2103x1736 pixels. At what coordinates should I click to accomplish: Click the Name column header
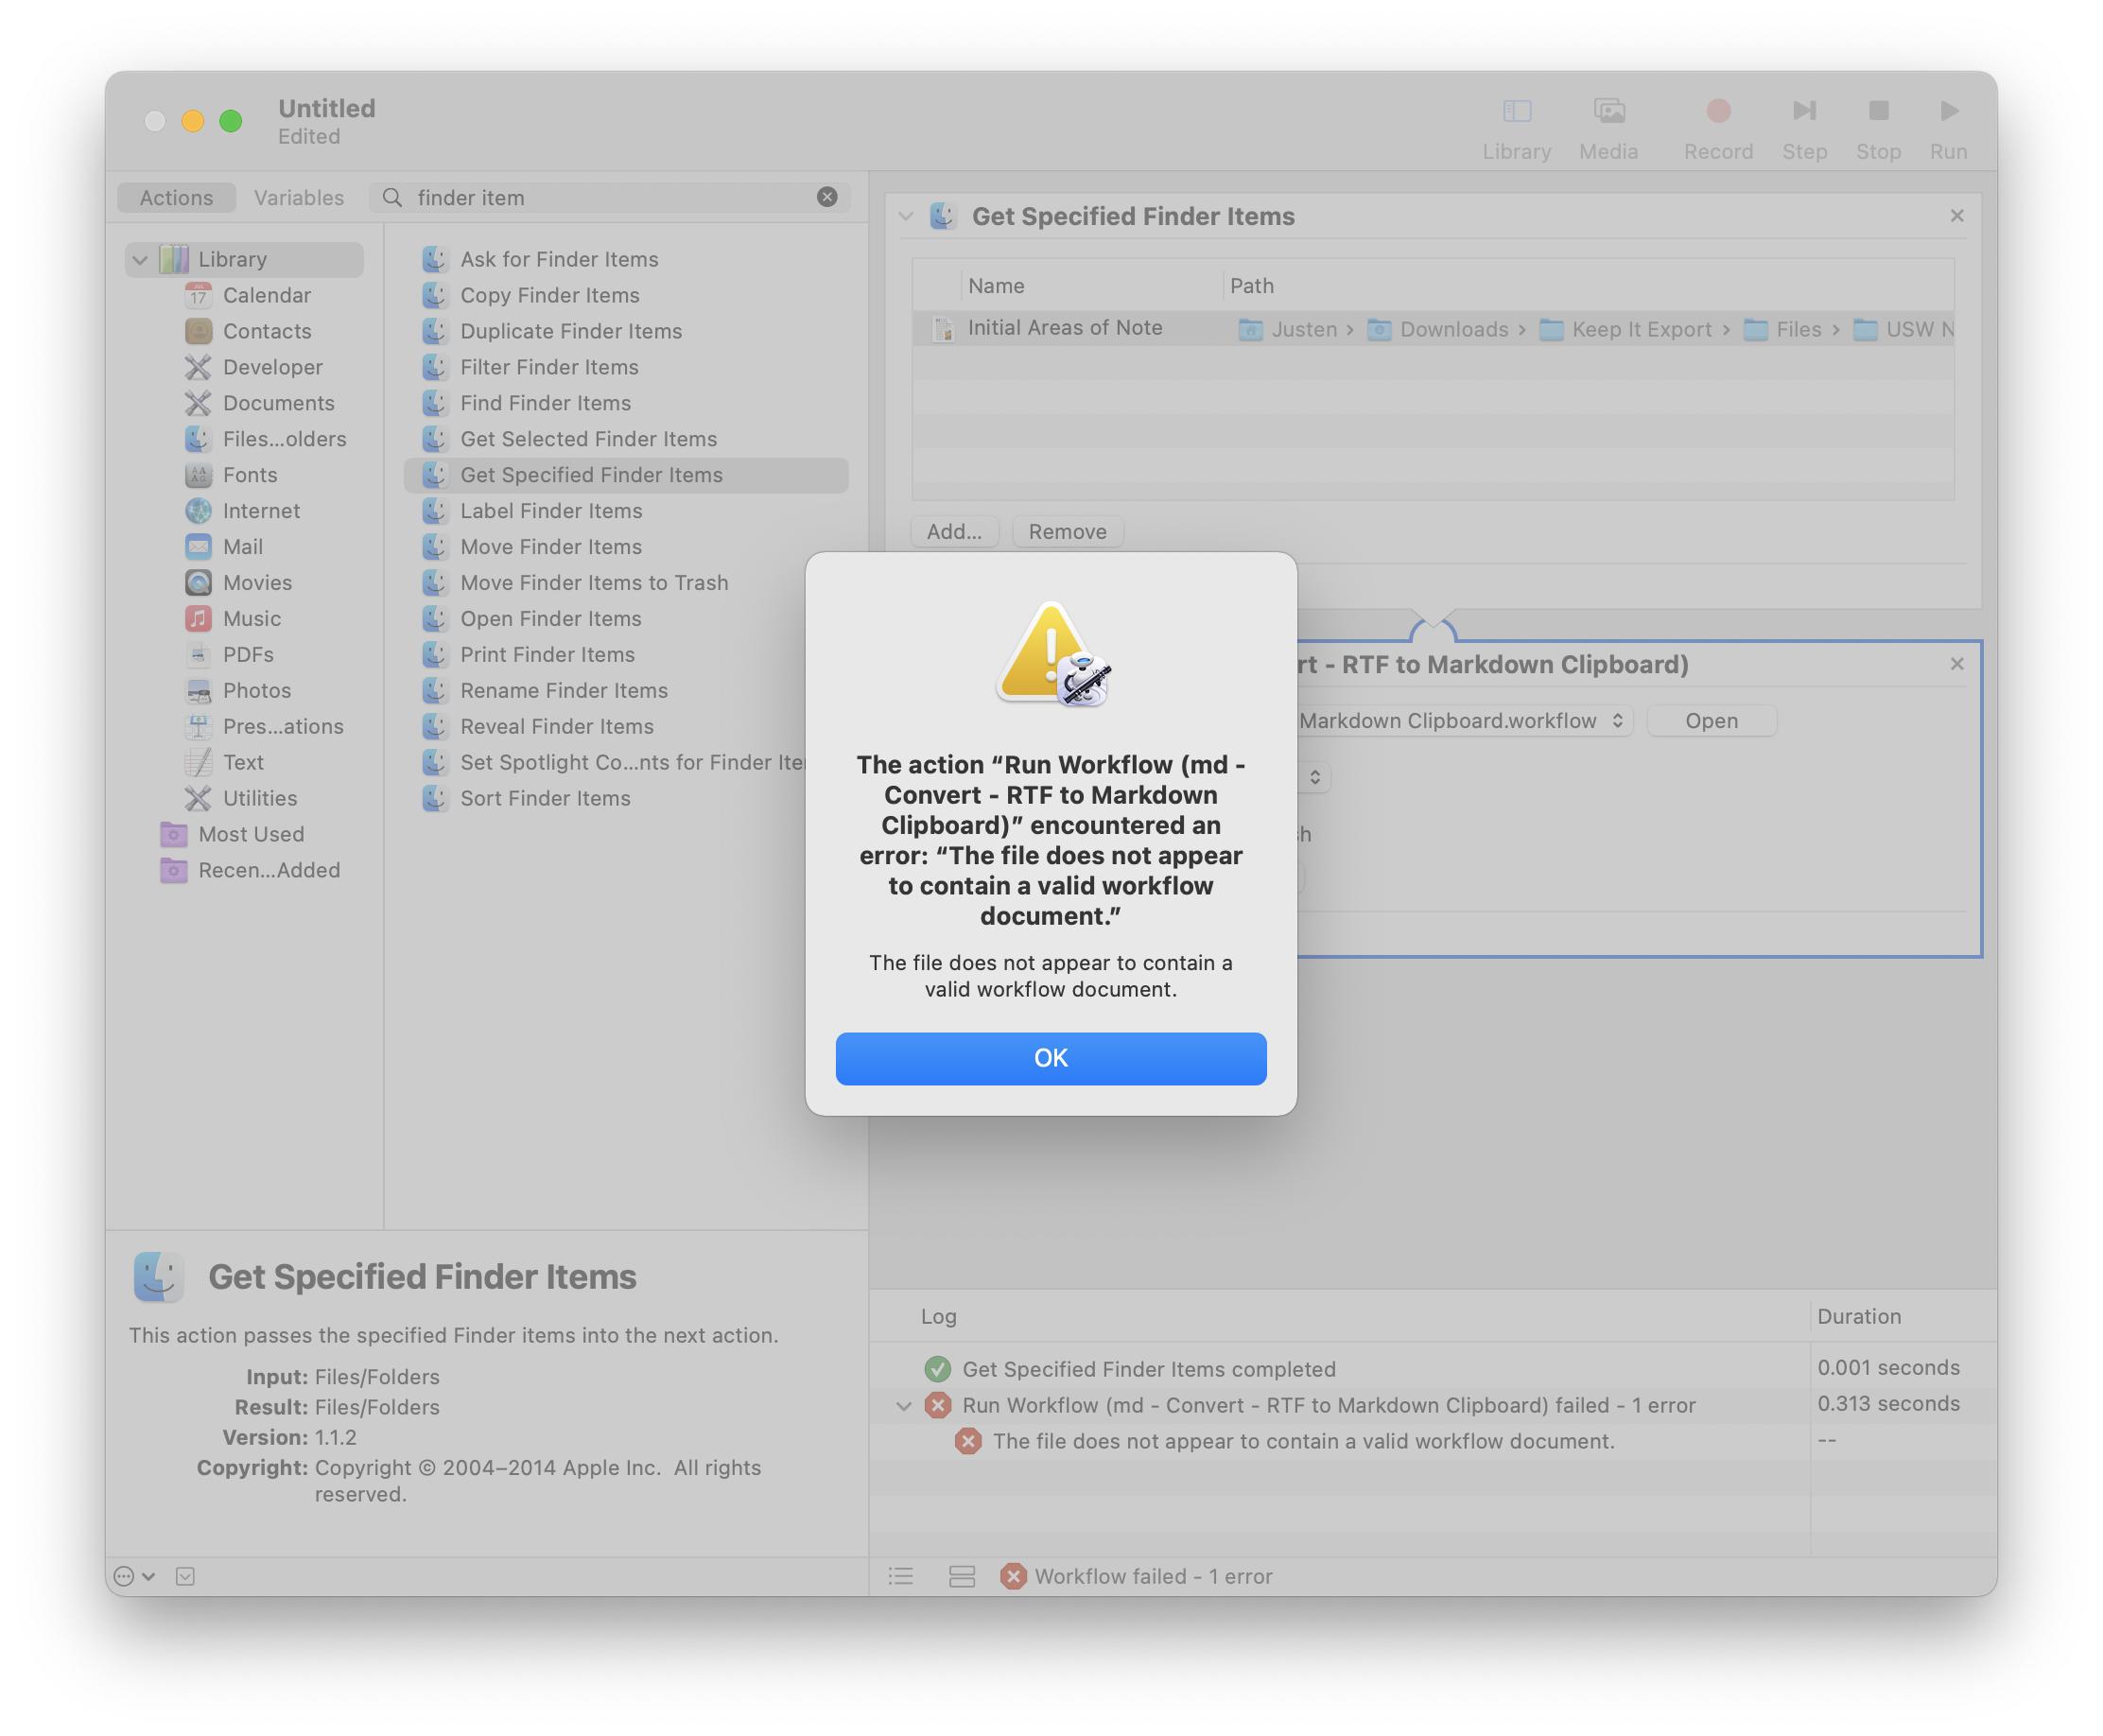pos(996,286)
